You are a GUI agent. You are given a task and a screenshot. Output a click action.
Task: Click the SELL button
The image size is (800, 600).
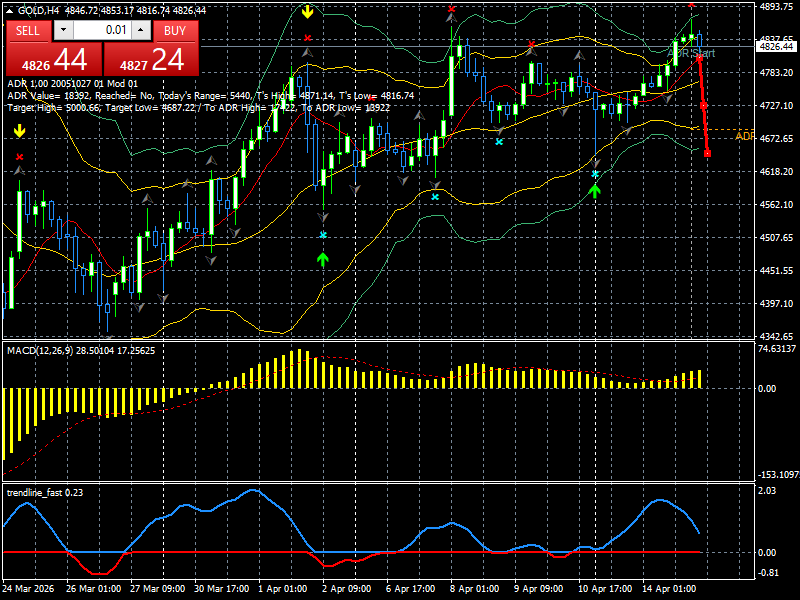click(x=28, y=31)
